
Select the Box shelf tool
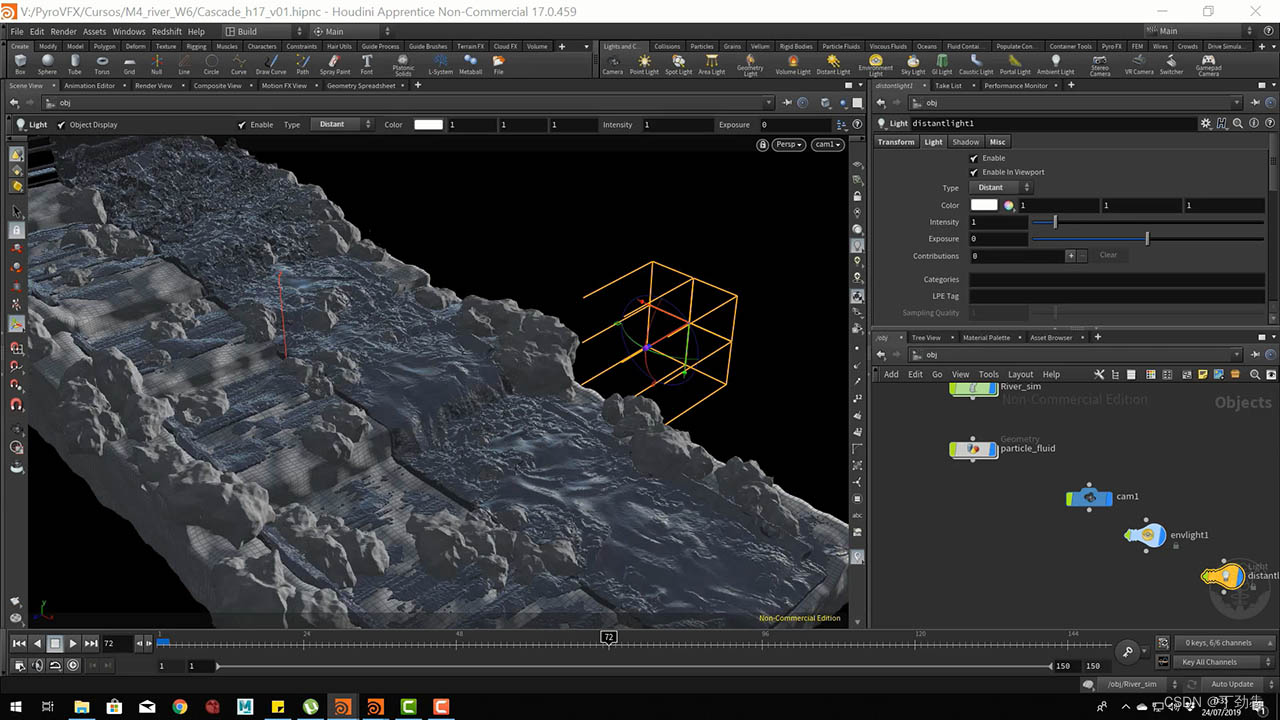pos(21,65)
